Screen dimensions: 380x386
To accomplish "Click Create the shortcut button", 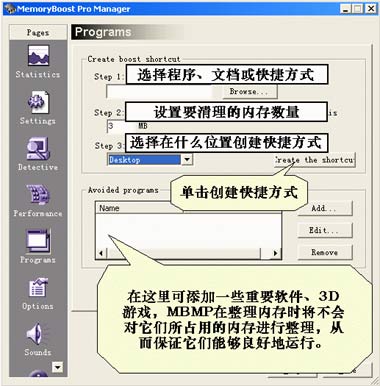I will click(314, 160).
